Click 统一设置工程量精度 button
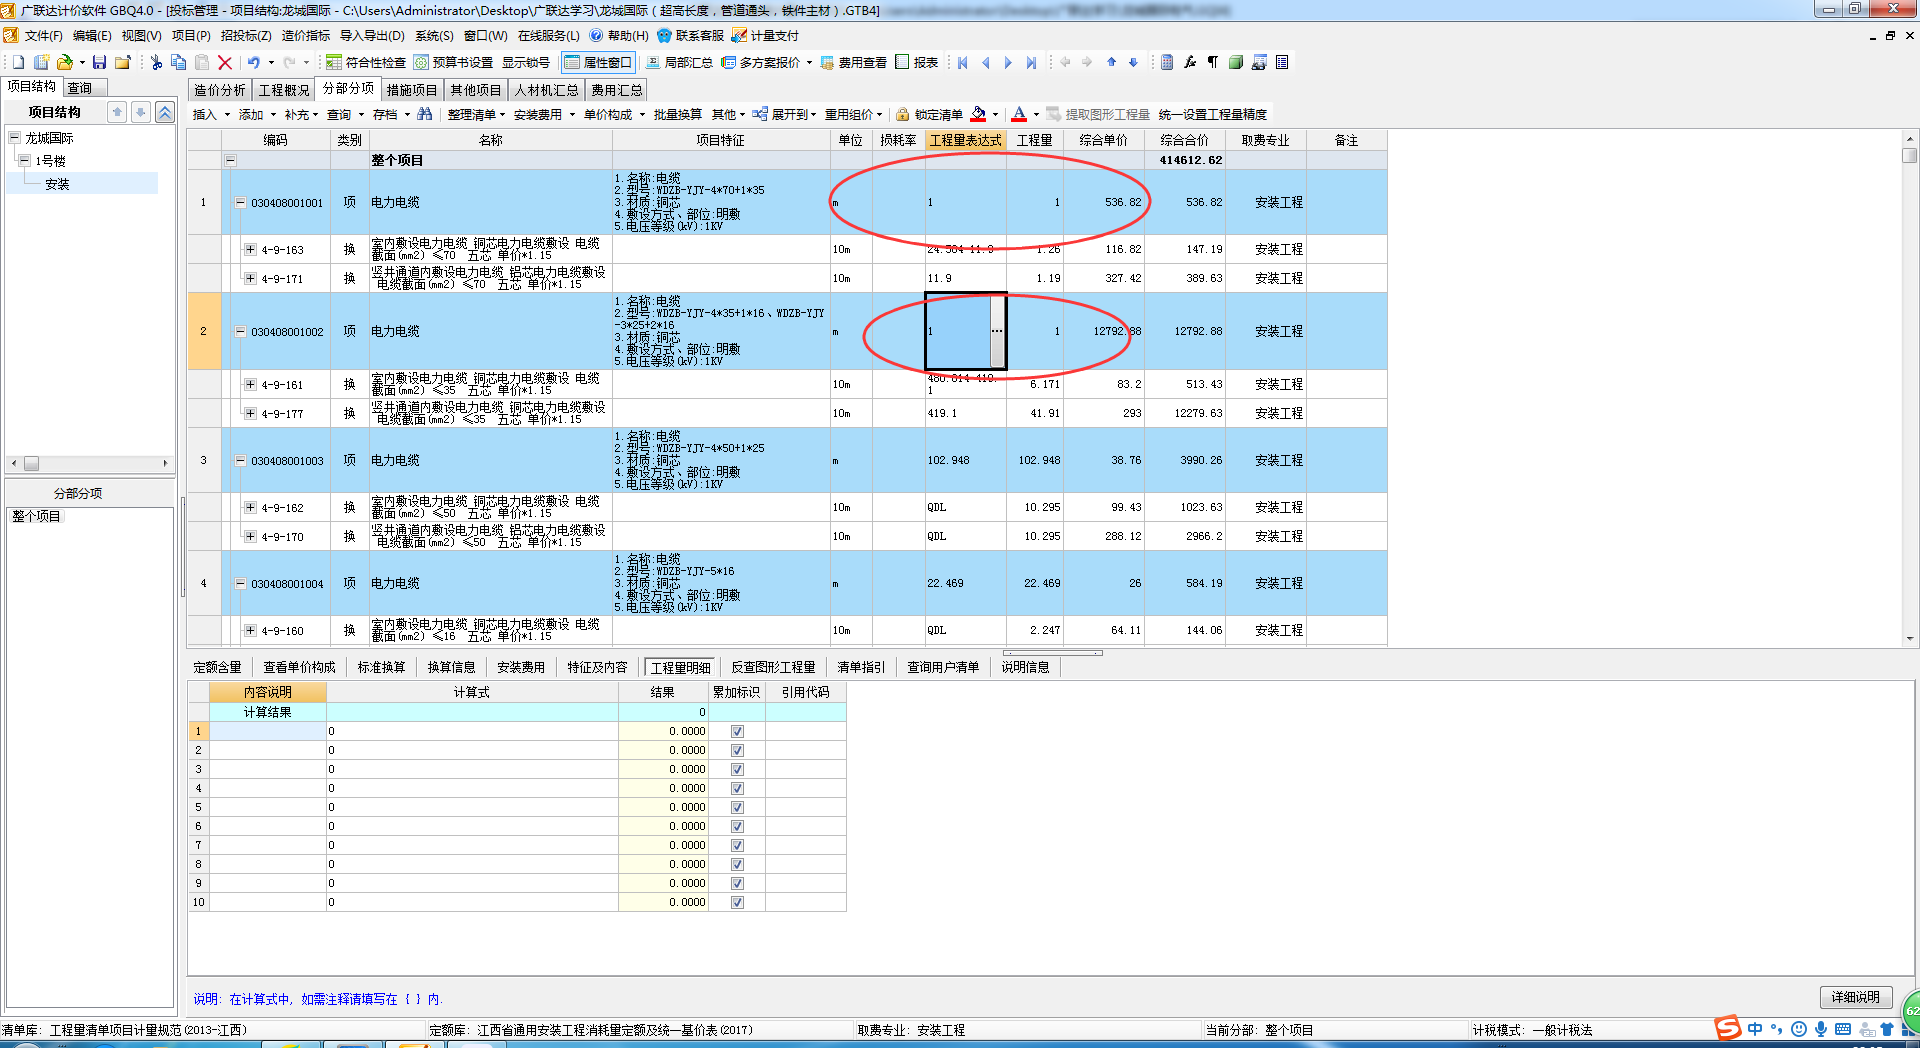The width and height of the screenshot is (1920, 1048). (1212, 114)
